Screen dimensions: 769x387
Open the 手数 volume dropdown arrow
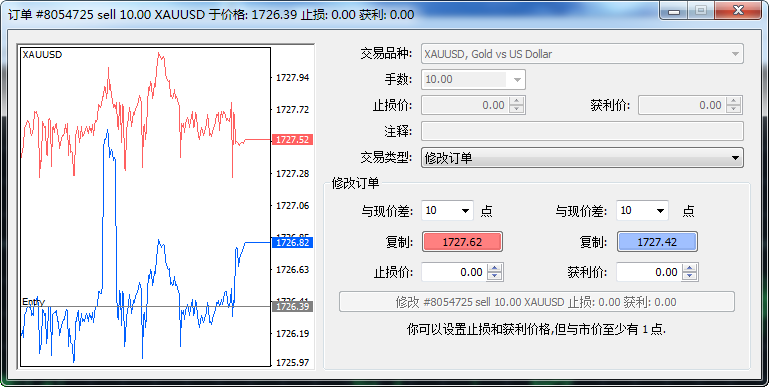[x=517, y=79]
